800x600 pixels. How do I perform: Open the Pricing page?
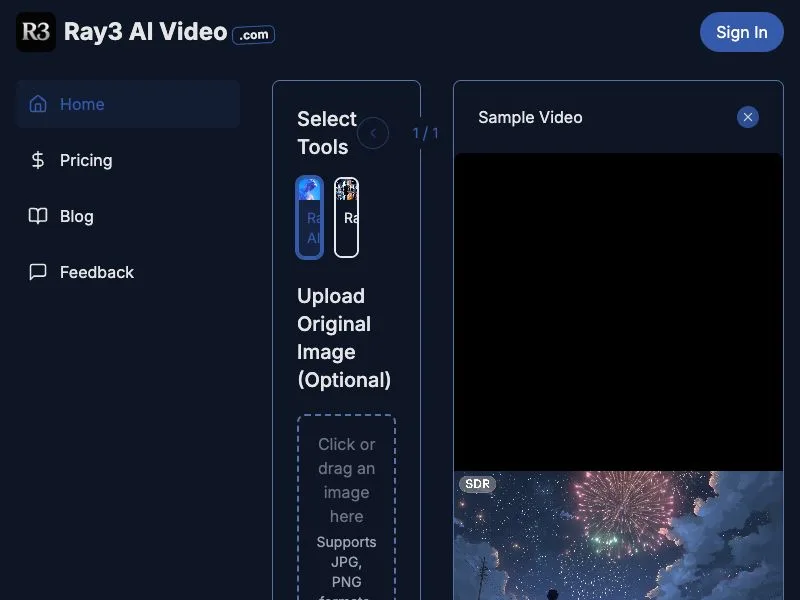tap(86, 160)
